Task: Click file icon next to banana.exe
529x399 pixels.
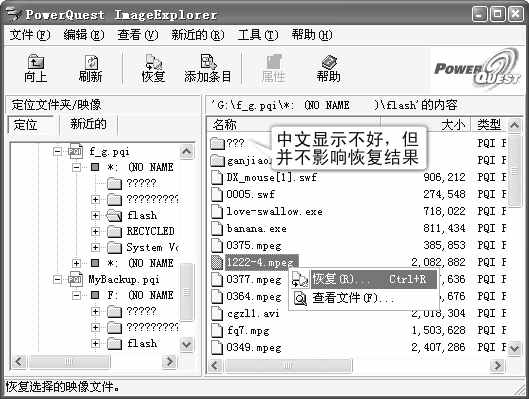Action: 217,229
